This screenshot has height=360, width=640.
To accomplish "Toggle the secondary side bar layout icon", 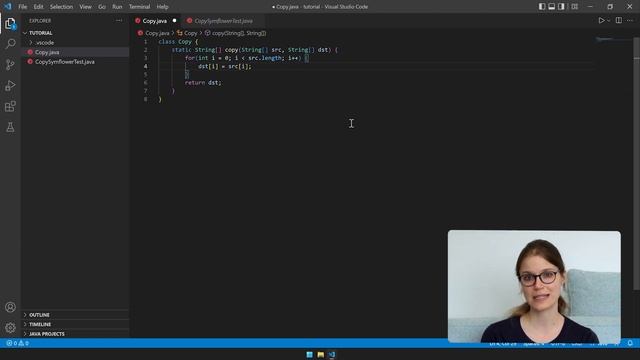I will (561, 7).
